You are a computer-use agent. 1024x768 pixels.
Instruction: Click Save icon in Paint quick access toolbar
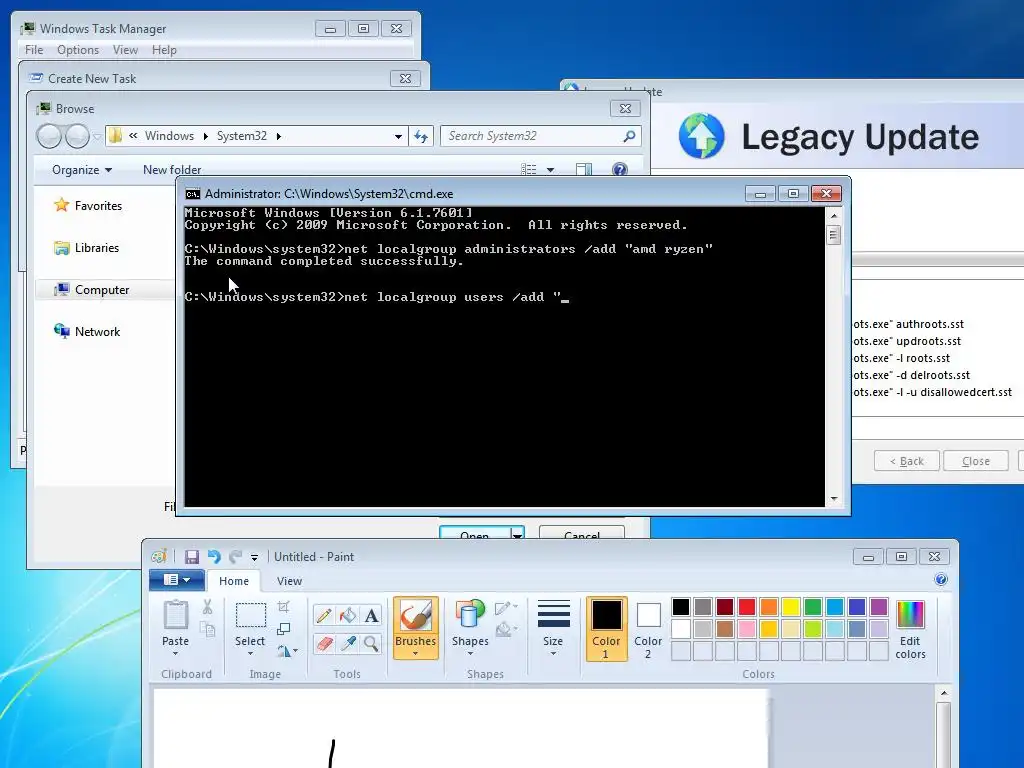(x=191, y=556)
